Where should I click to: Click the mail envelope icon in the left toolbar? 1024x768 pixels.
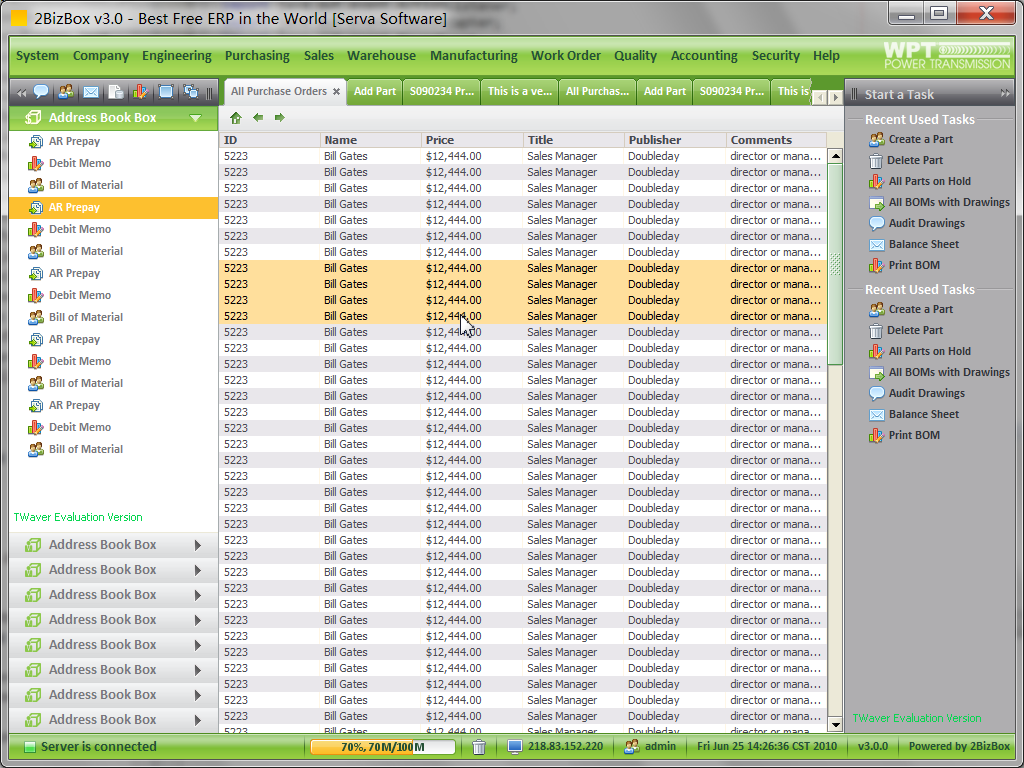[91, 92]
